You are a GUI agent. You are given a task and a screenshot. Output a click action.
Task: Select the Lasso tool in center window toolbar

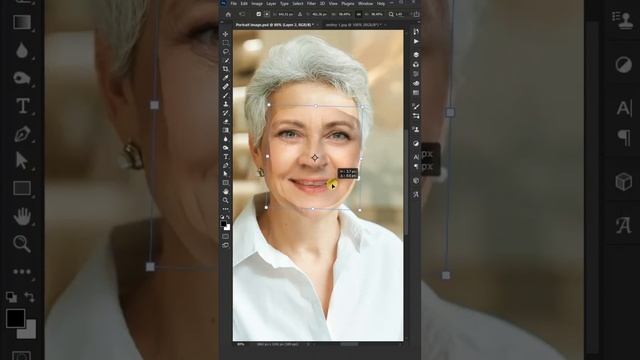[x=225, y=51]
